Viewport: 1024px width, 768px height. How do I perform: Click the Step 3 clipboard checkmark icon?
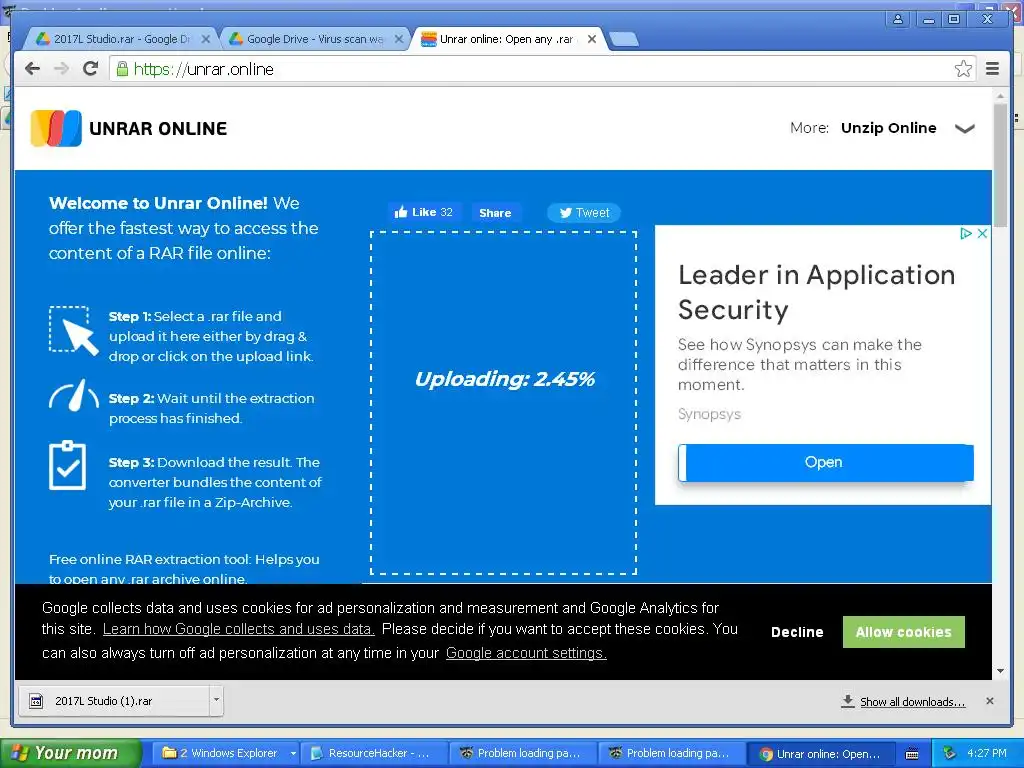click(x=67, y=466)
